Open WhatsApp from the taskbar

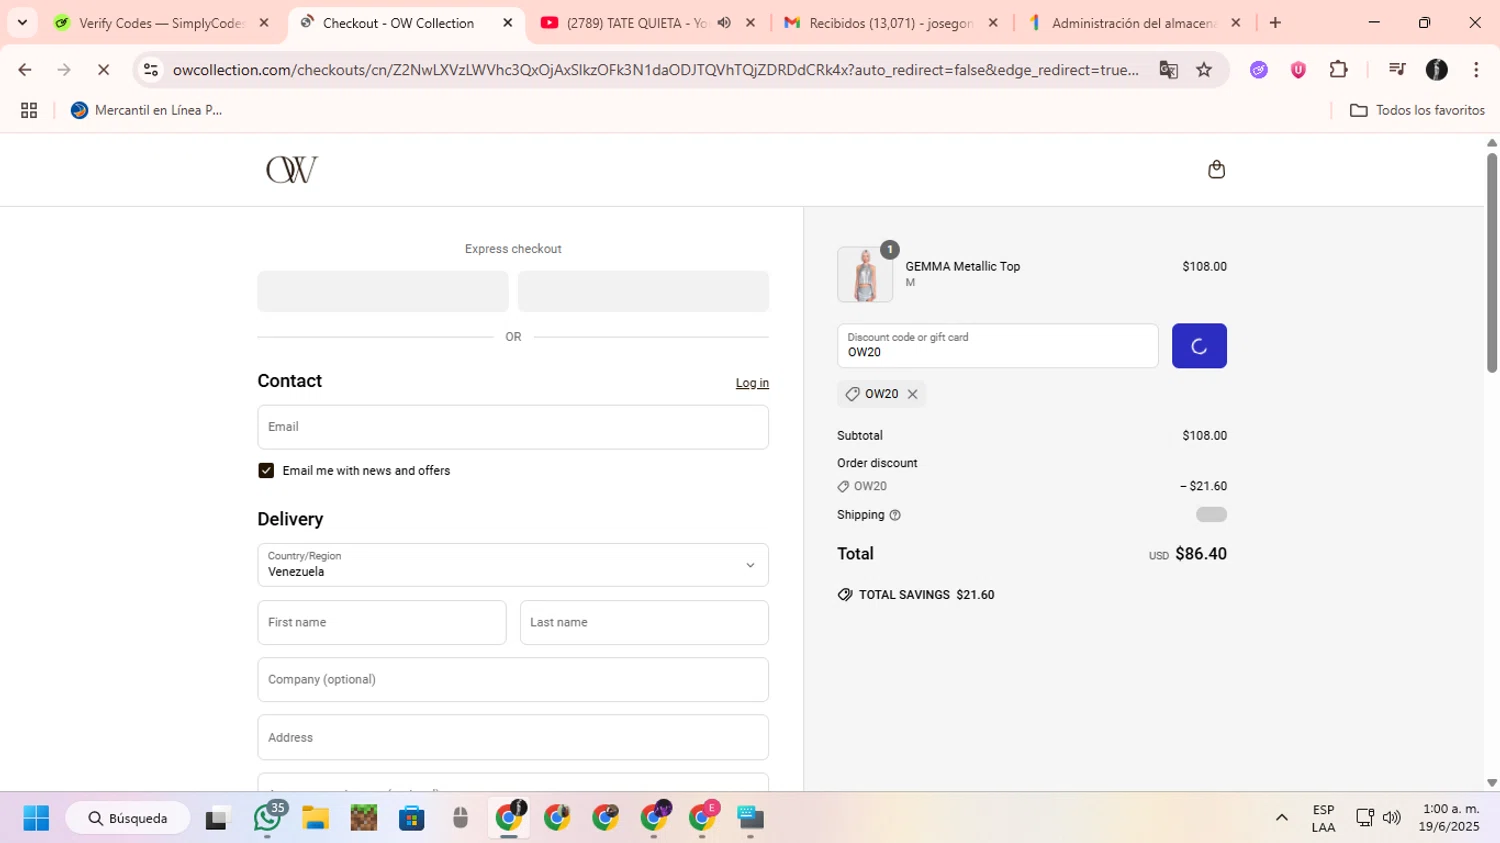267,818
